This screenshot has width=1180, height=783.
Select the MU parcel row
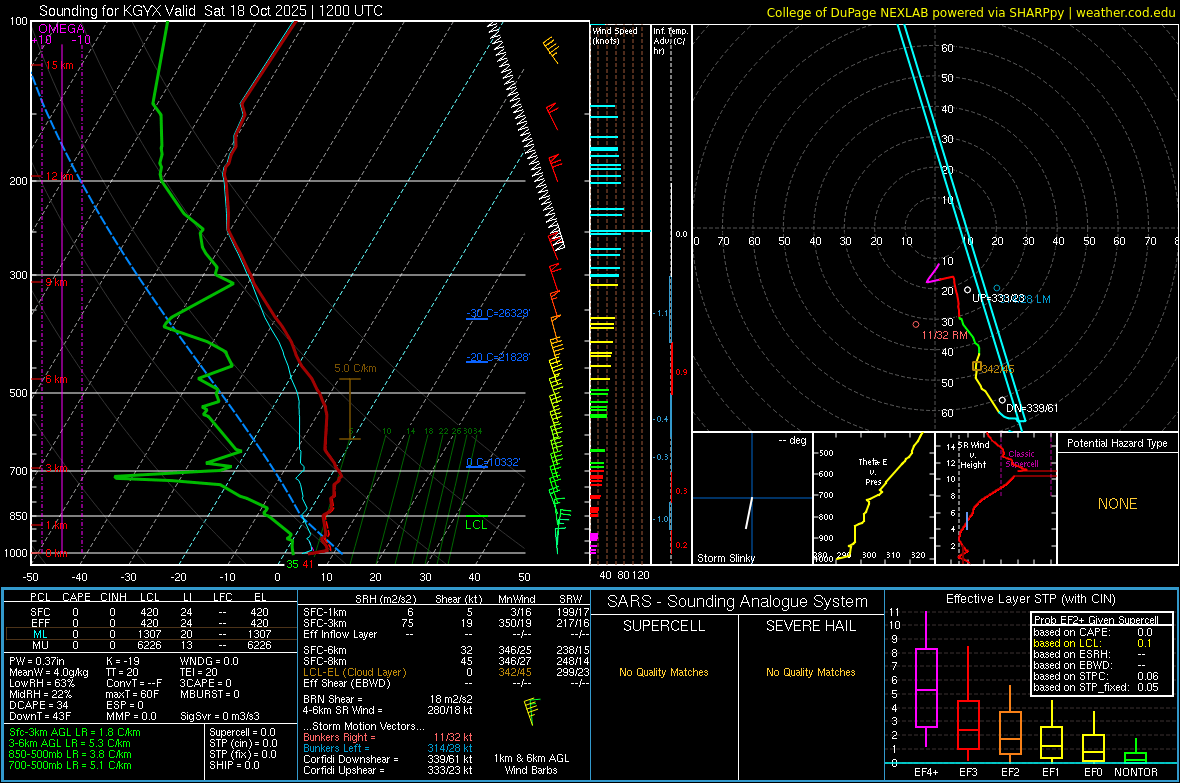(x=149, y=645)
